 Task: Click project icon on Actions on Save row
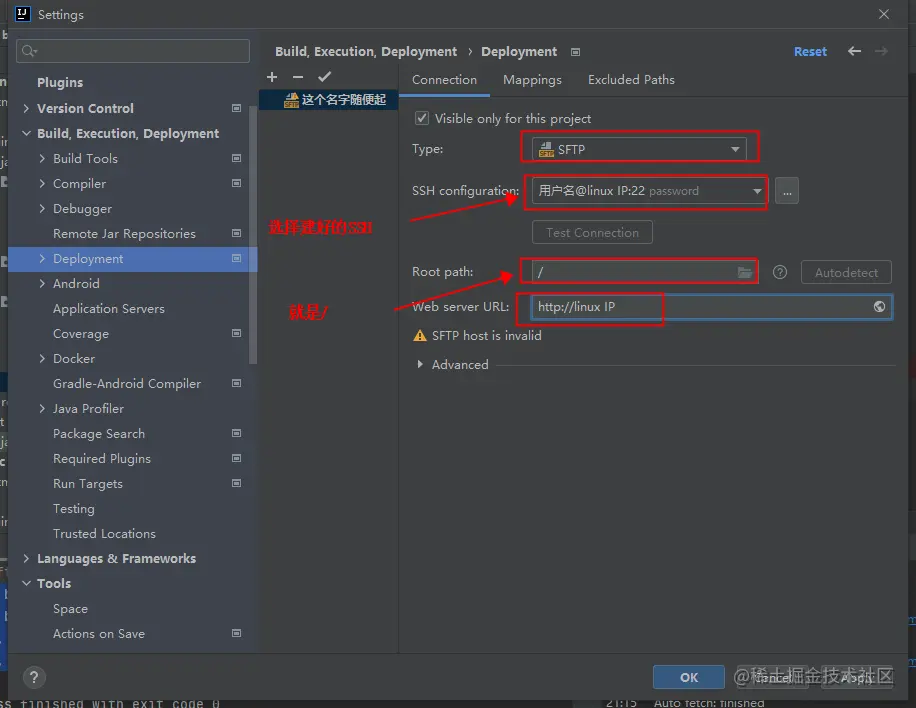point(237,633)
